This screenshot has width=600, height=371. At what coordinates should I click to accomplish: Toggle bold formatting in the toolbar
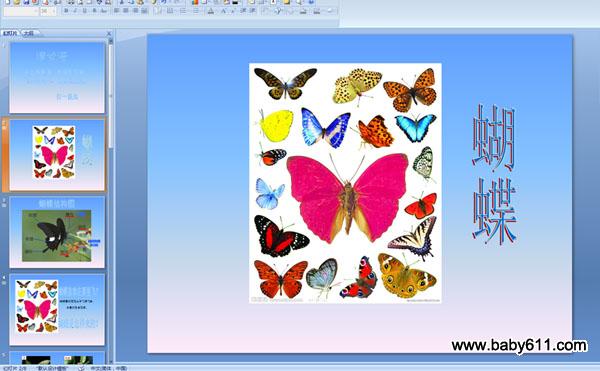point(66,11)
